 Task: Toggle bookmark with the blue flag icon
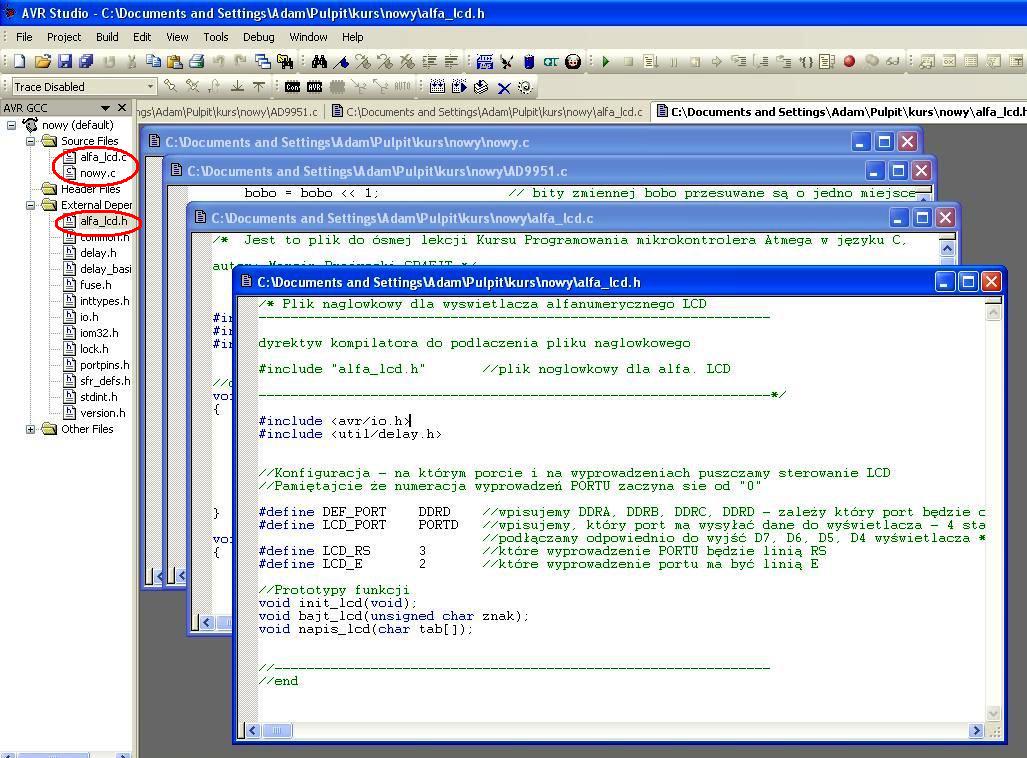pyautogui.click(x=342, y=62)
